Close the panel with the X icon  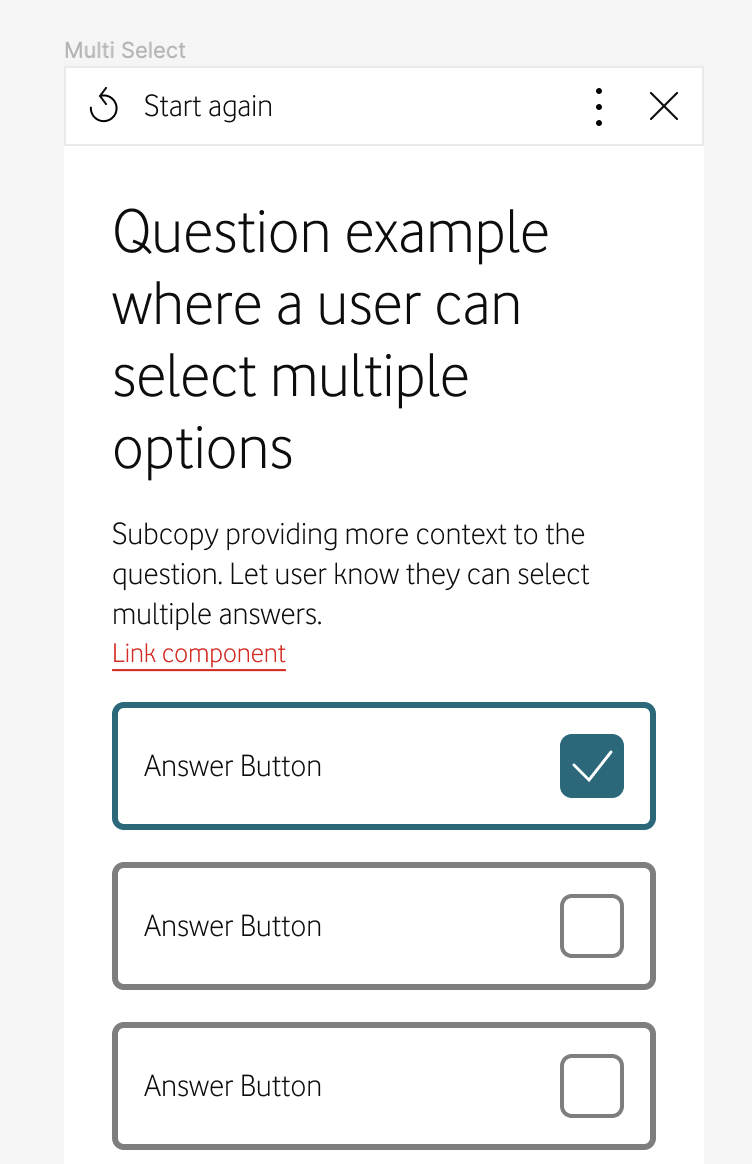pyautogui.click(x=664, y=106)
